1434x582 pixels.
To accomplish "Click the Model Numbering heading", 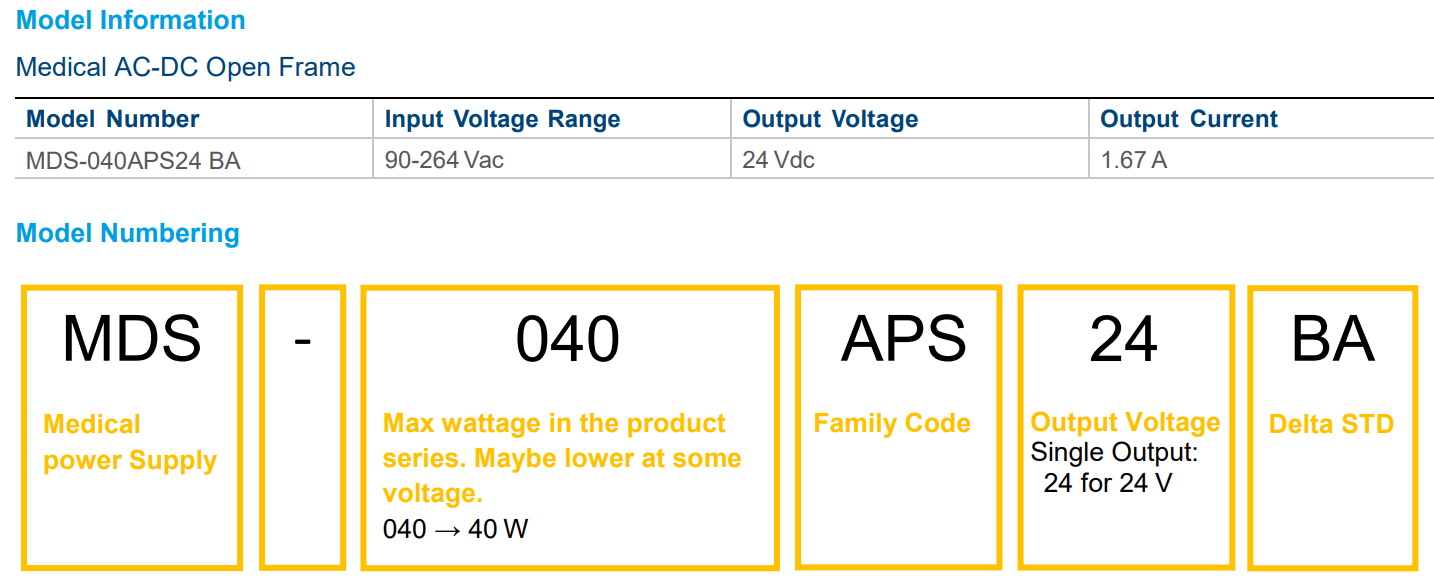I will point(128,233).
